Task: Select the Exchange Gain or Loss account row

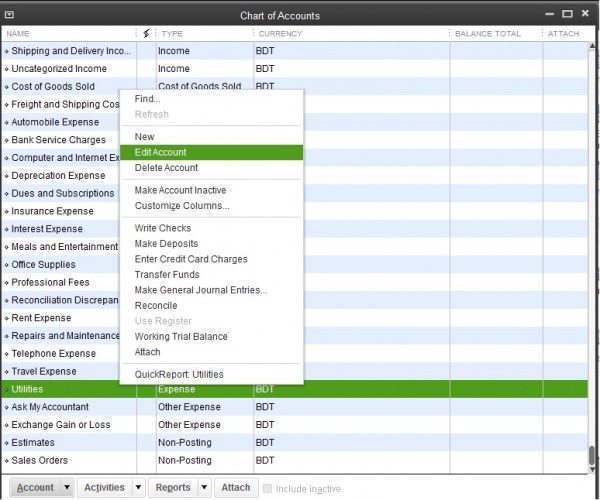Action: pos(60,425)
